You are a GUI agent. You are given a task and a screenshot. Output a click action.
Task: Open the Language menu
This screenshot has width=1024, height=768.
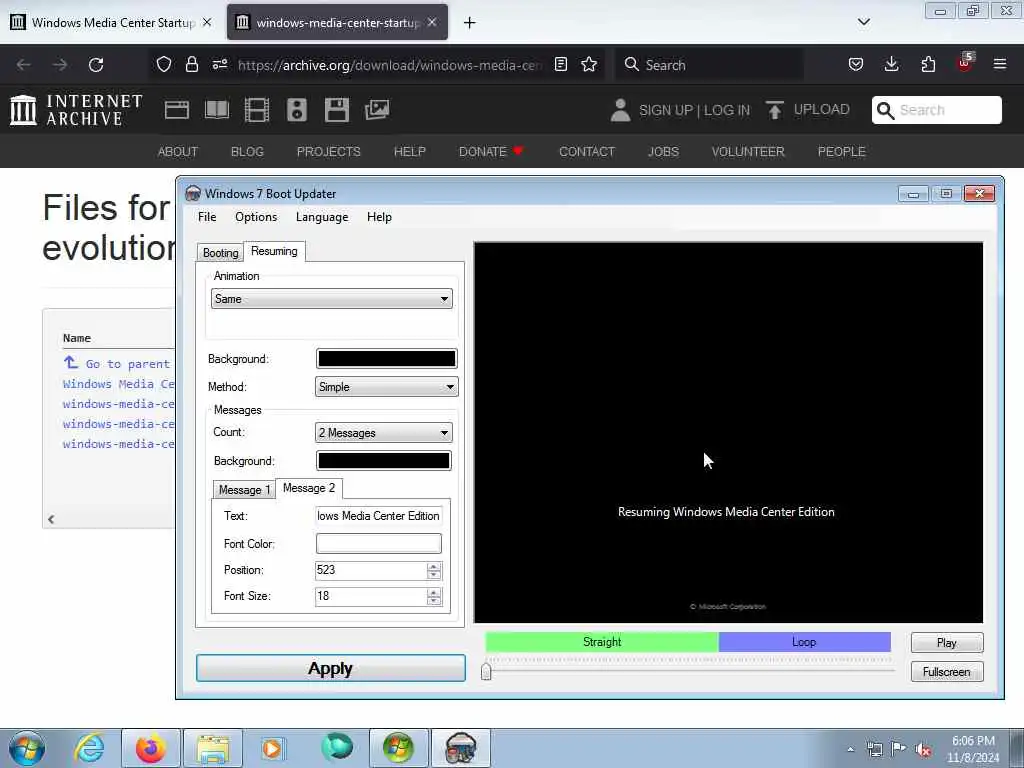coord(322,217)
